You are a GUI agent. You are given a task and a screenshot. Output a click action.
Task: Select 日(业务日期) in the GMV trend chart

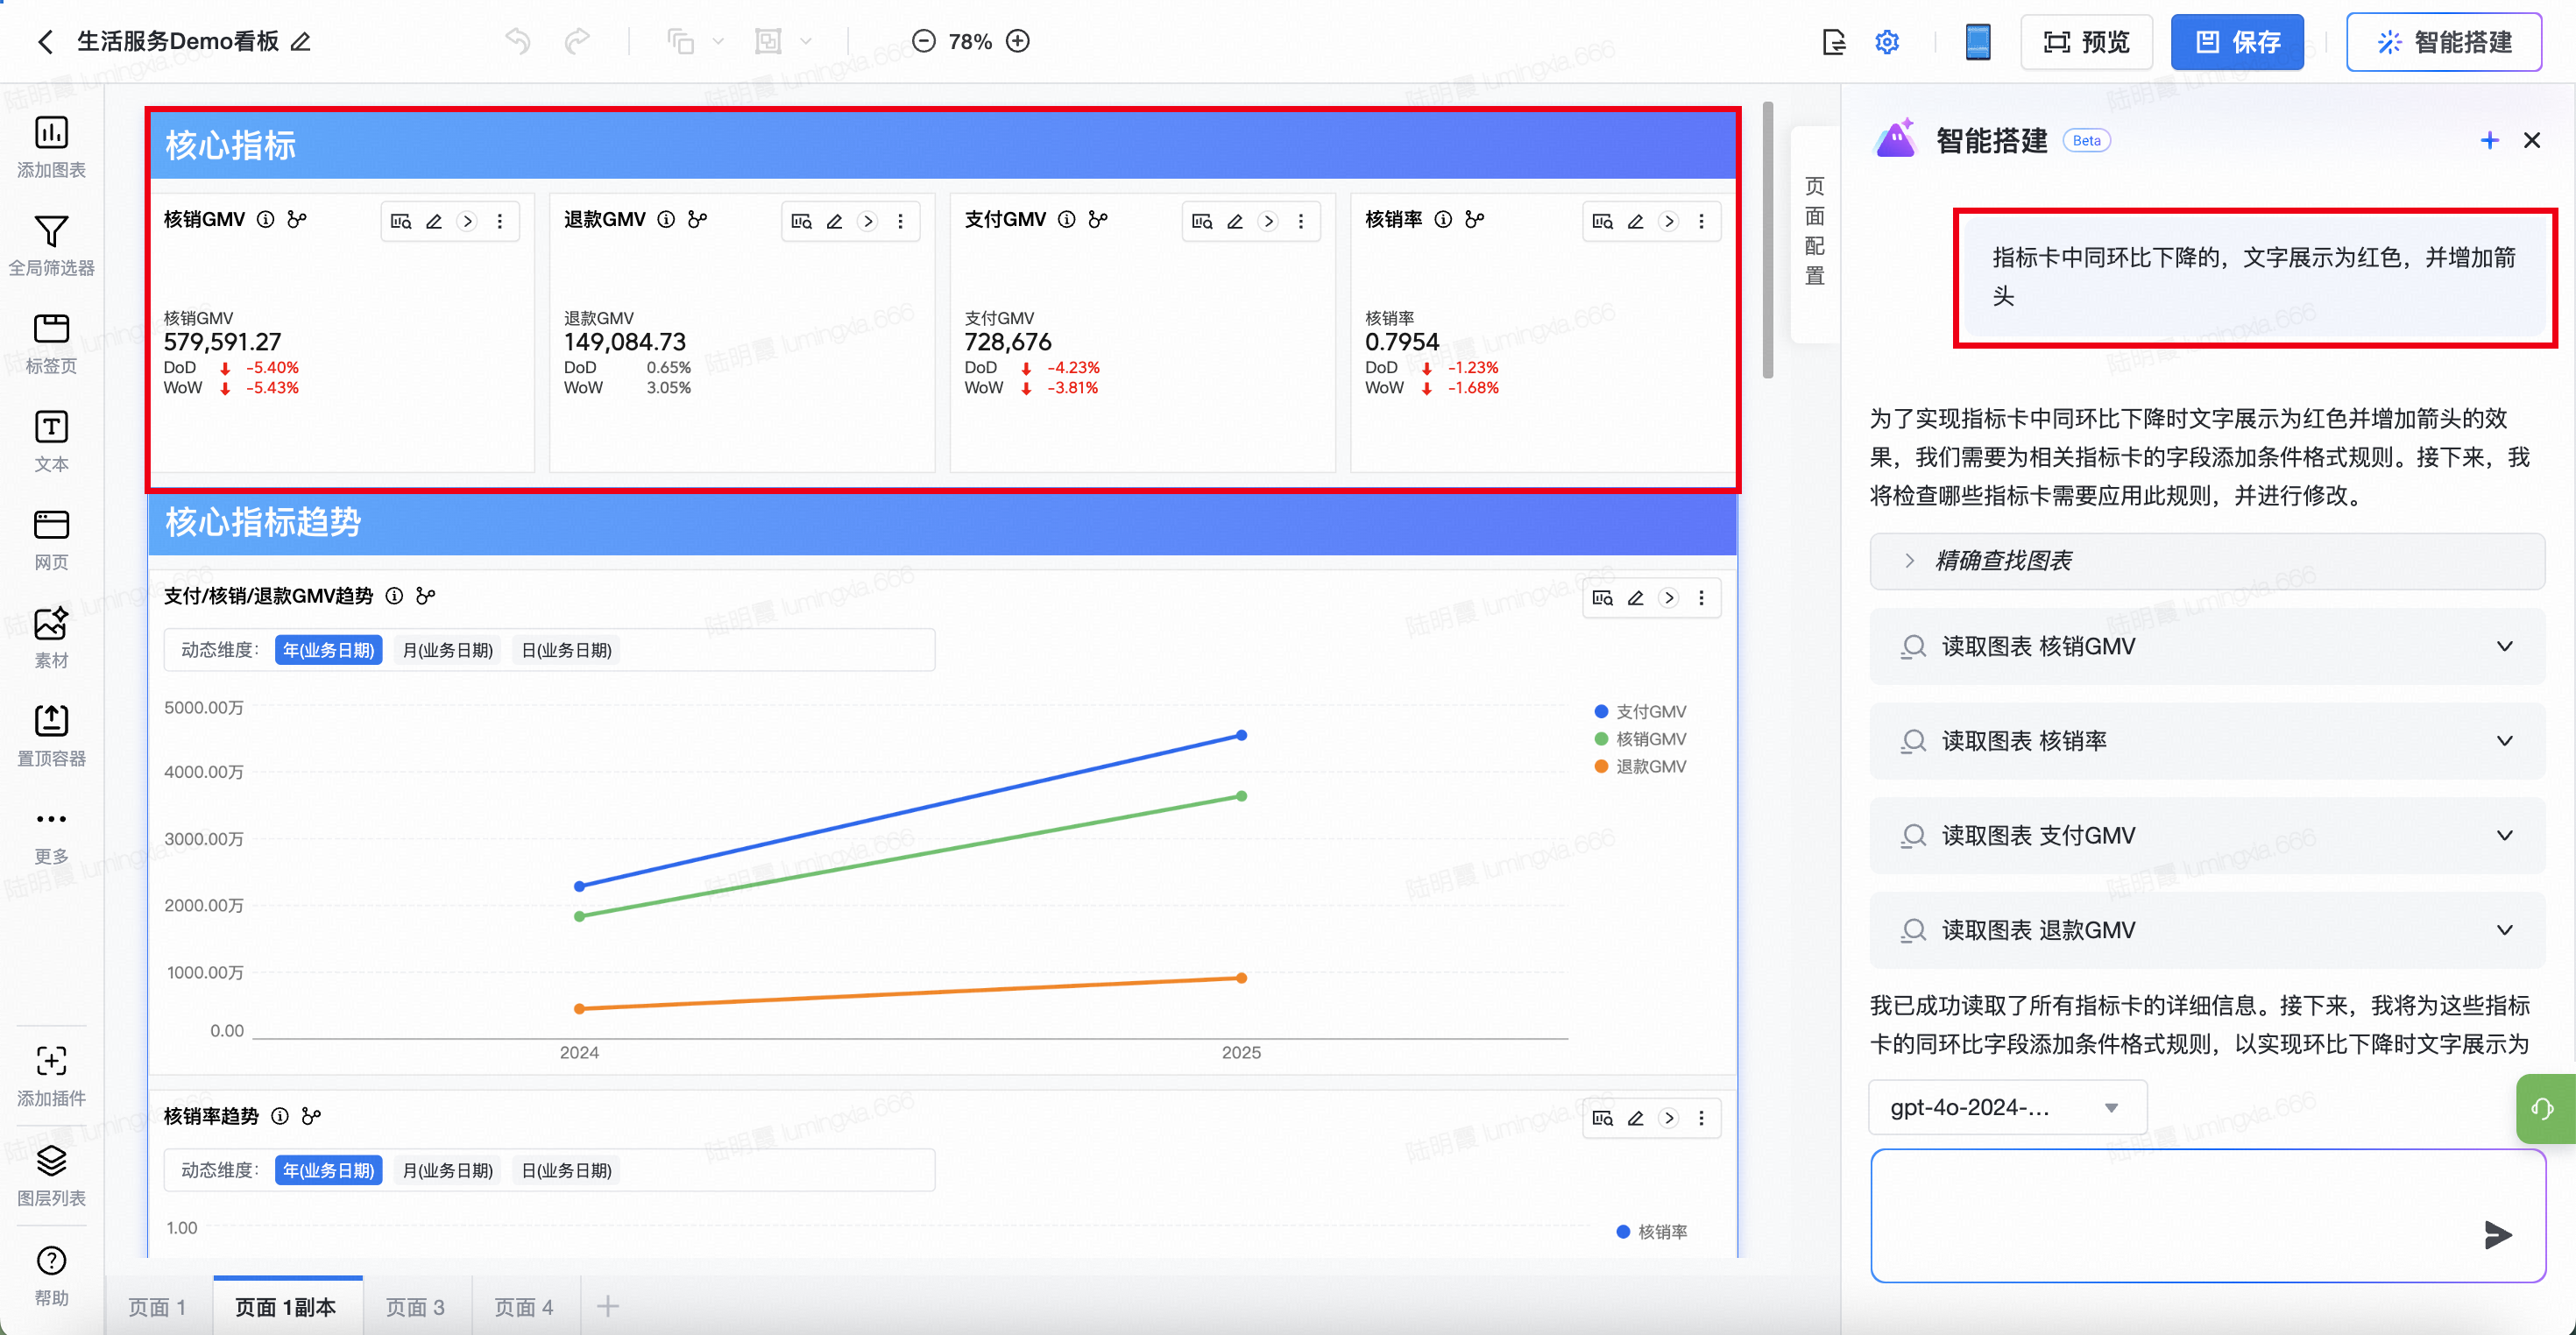tap(566, 650)
